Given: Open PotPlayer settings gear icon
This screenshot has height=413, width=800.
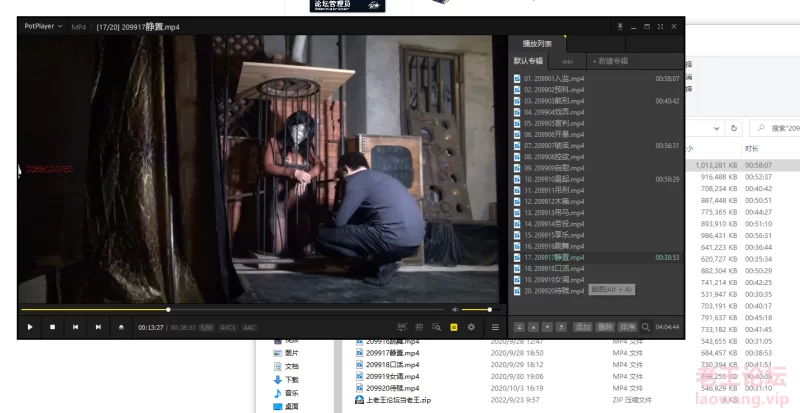Looking at the screenshot, I should coord(471,327).
